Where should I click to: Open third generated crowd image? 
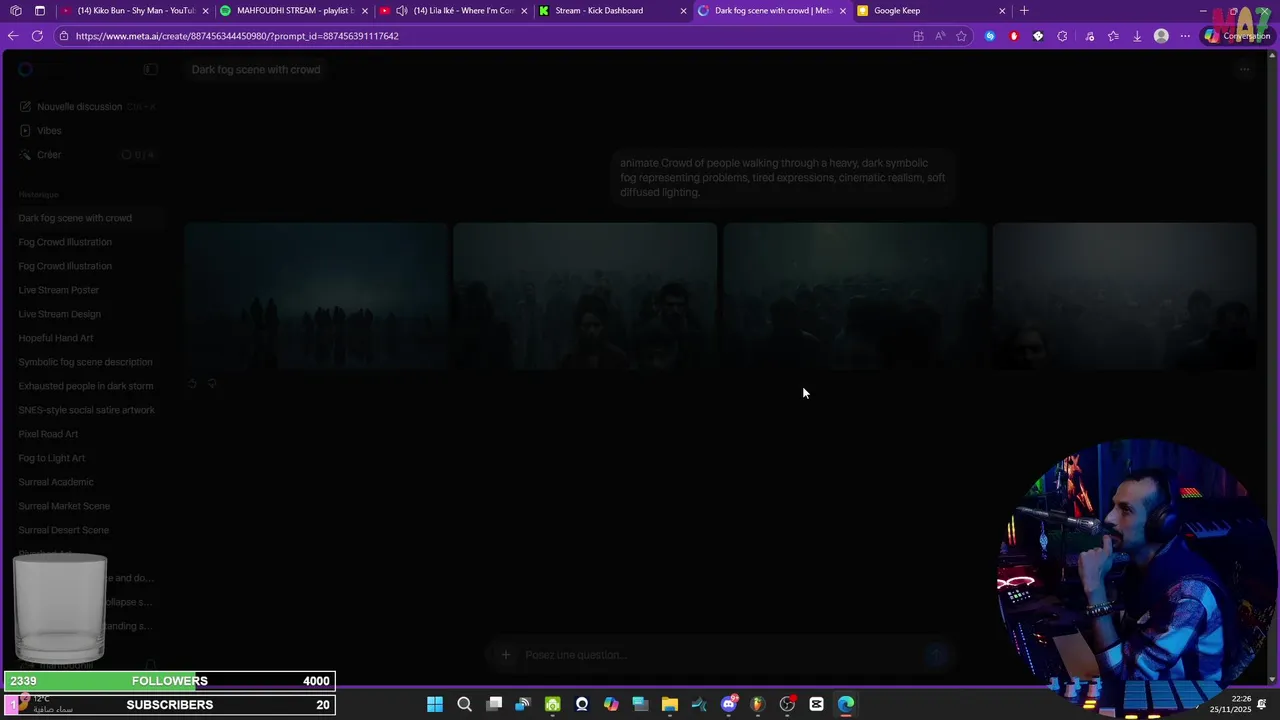855,296
